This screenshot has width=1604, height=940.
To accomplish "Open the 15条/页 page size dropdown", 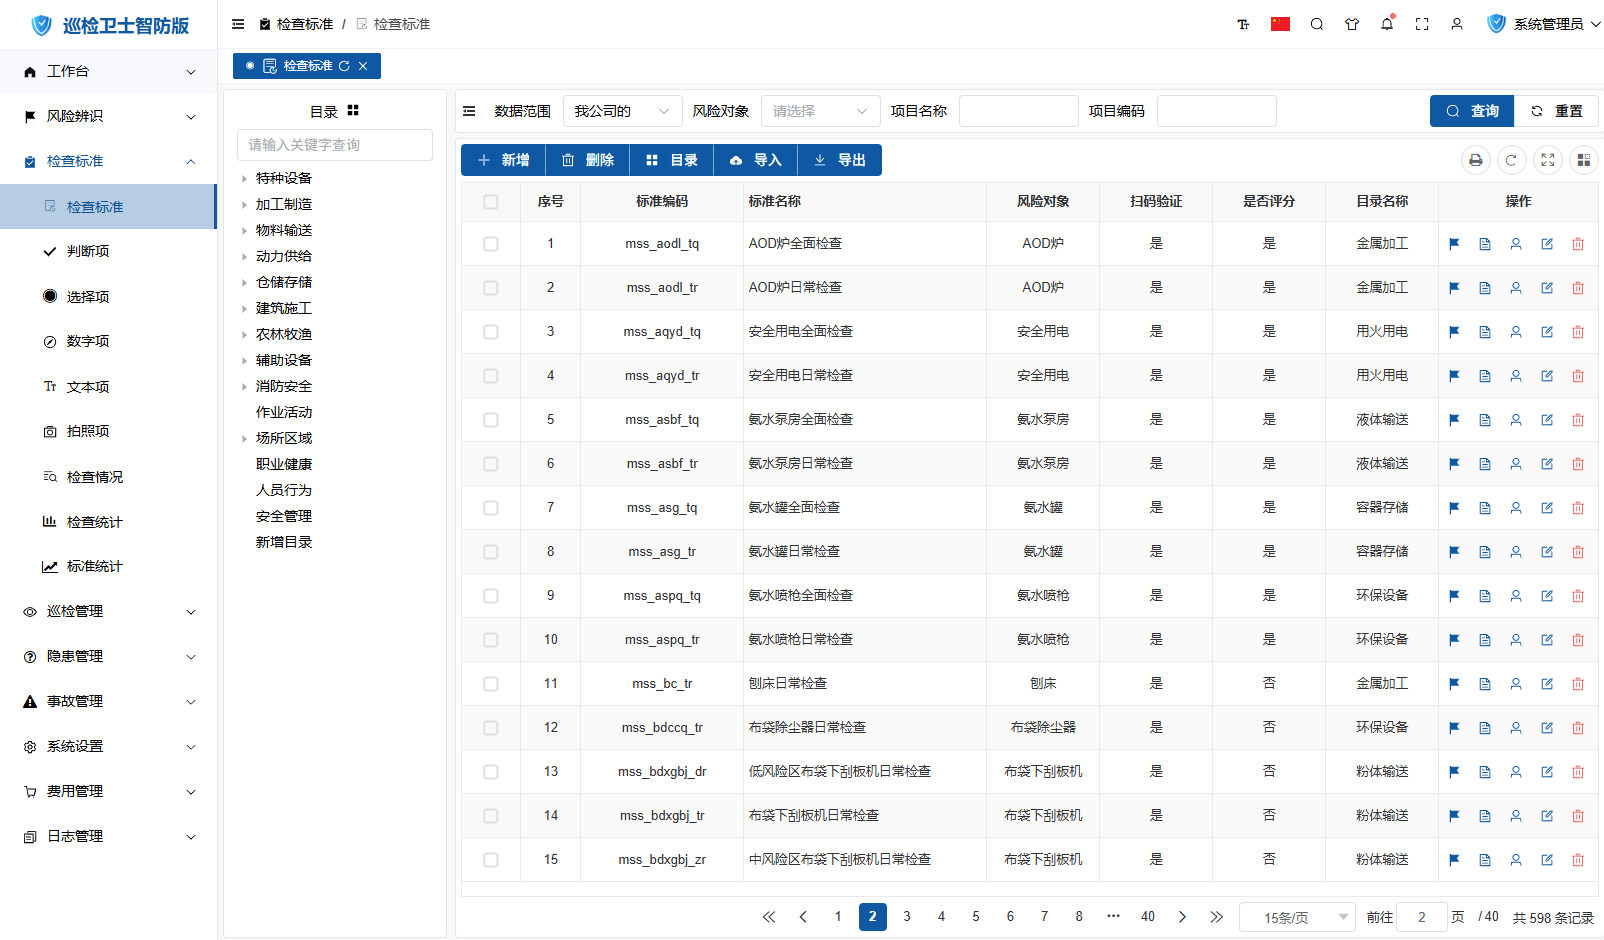I will [1297, 917].
